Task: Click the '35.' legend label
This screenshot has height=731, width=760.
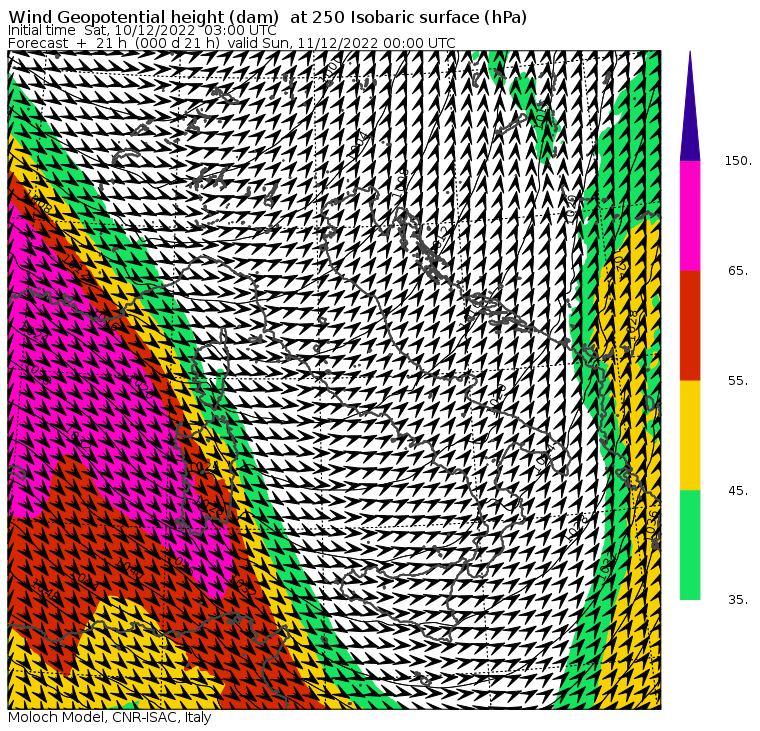Action: [x=738, y=600]
